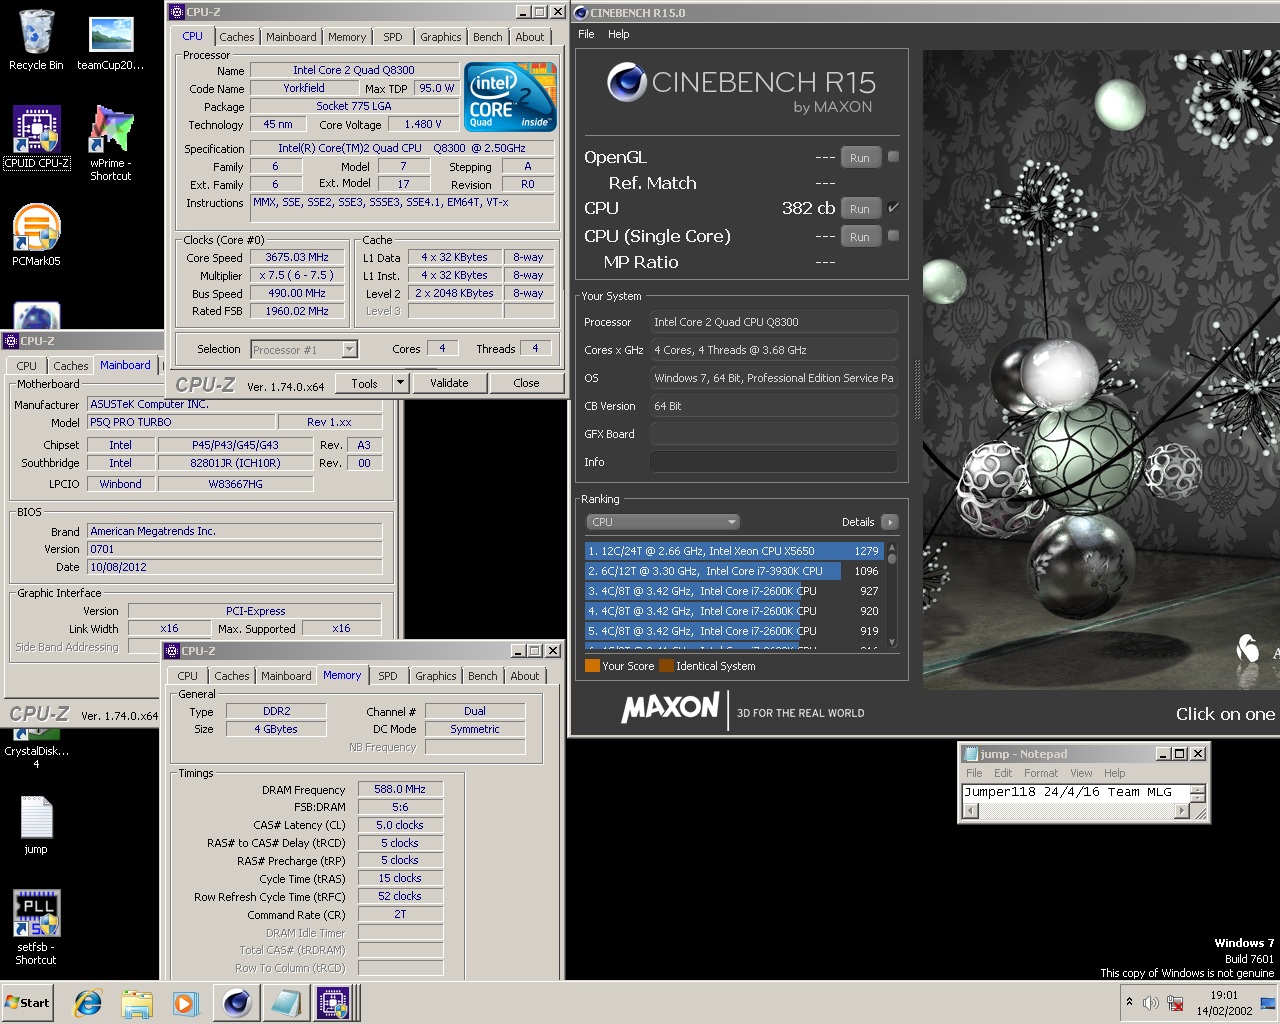
Task: Open Windows Media Player from the taskbar
Action: click(x=185, y=1003)
